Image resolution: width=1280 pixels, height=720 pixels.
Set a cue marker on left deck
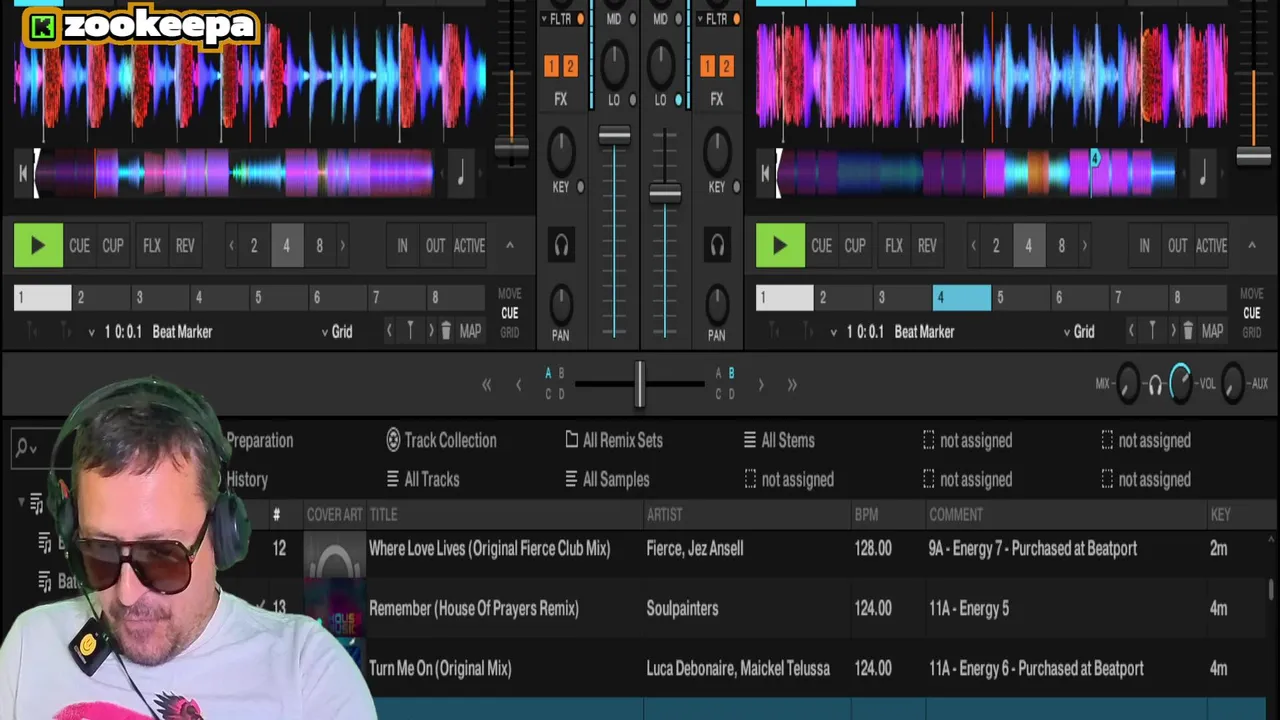pyautogui.click(x=410, y=331)
